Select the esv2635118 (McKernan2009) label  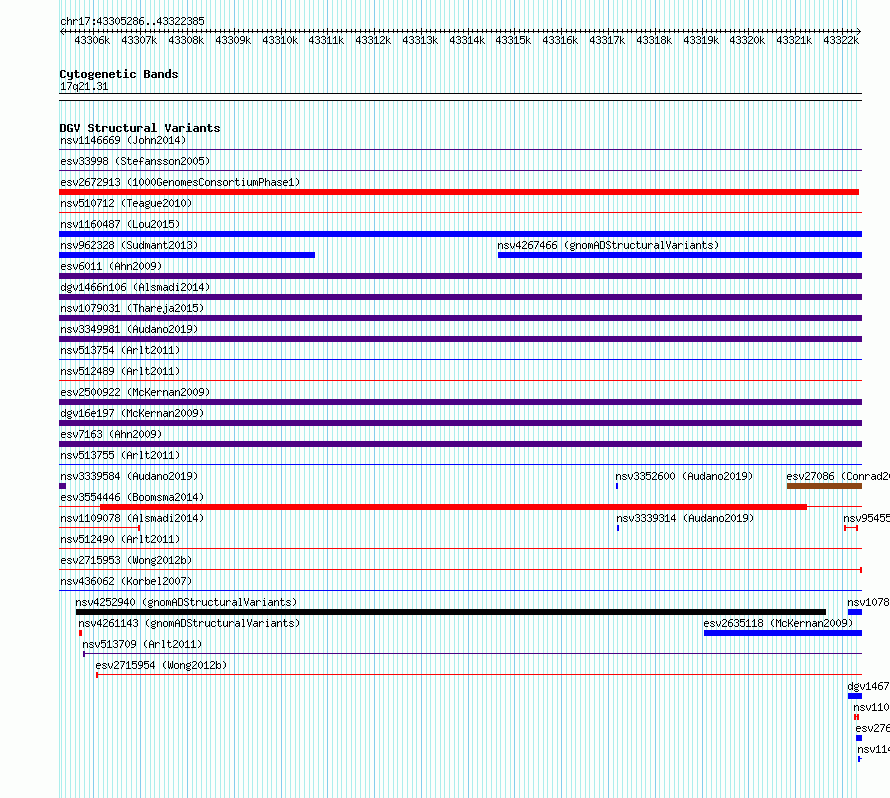(778, 623)
